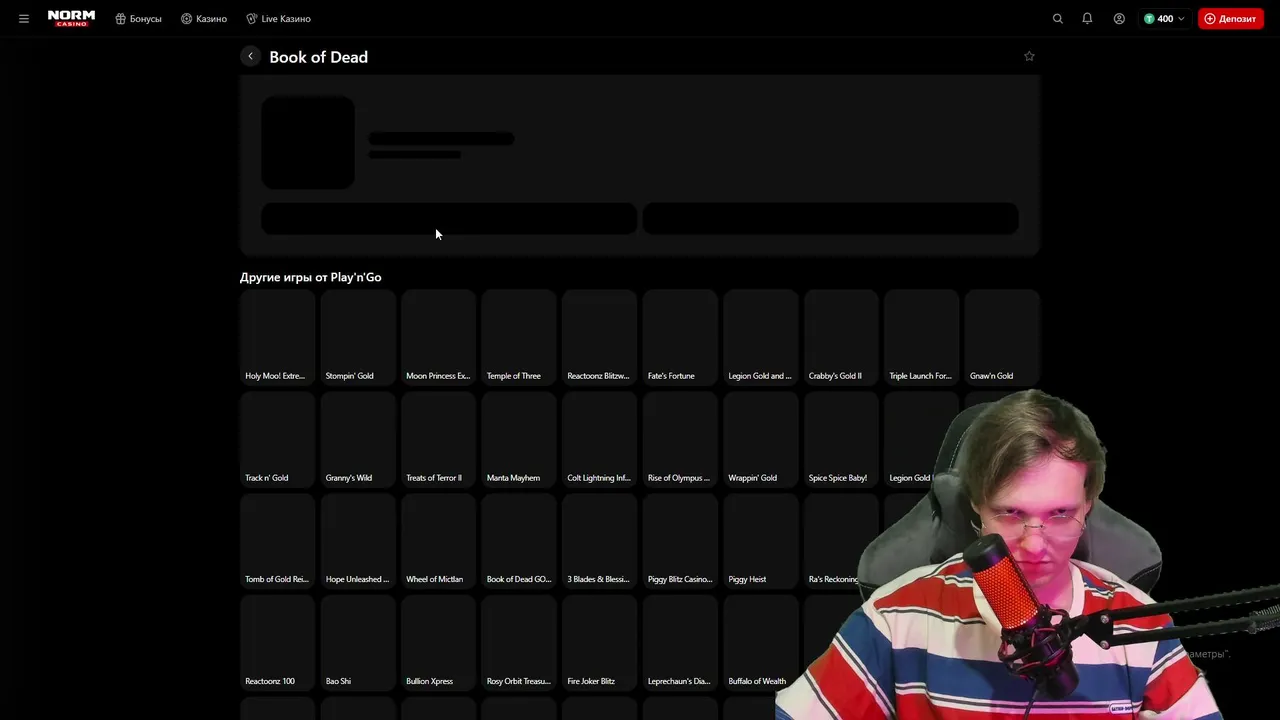Screen dimensions: 1280x720
Task: Click the Book of Dead page title
Action: [318, 57]
